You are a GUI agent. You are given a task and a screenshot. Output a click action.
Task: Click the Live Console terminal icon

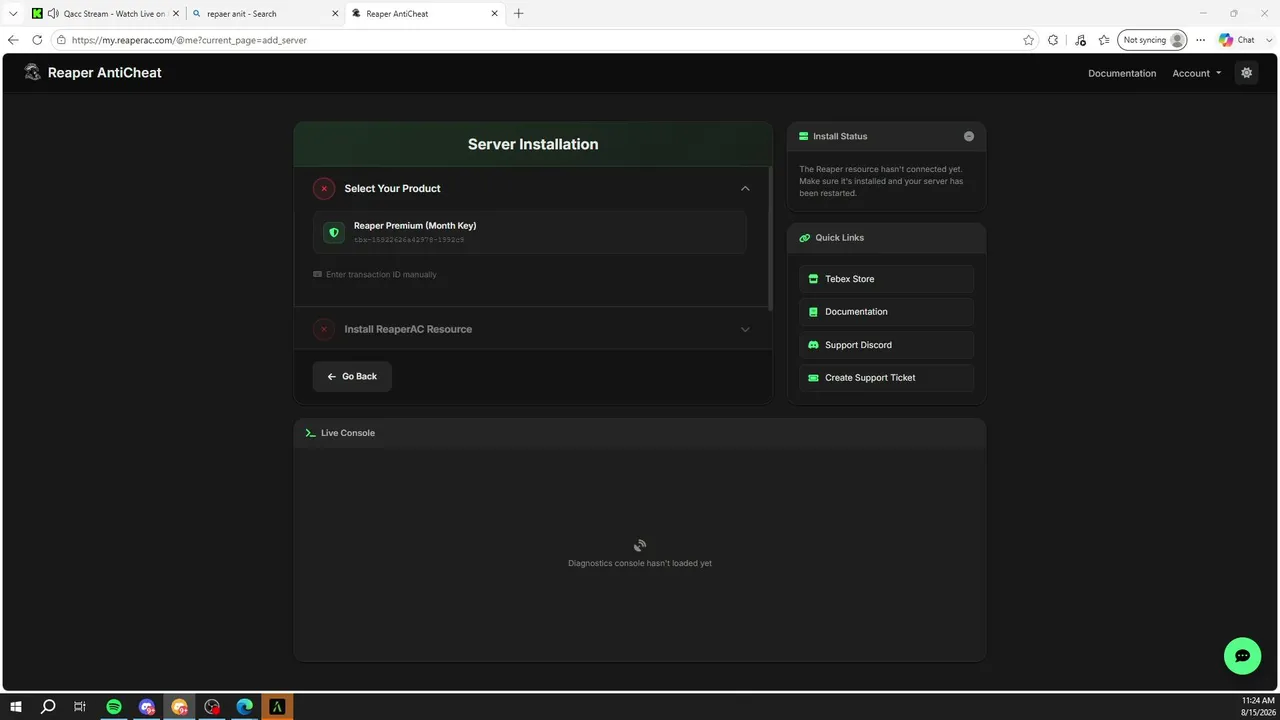(311, 433)
